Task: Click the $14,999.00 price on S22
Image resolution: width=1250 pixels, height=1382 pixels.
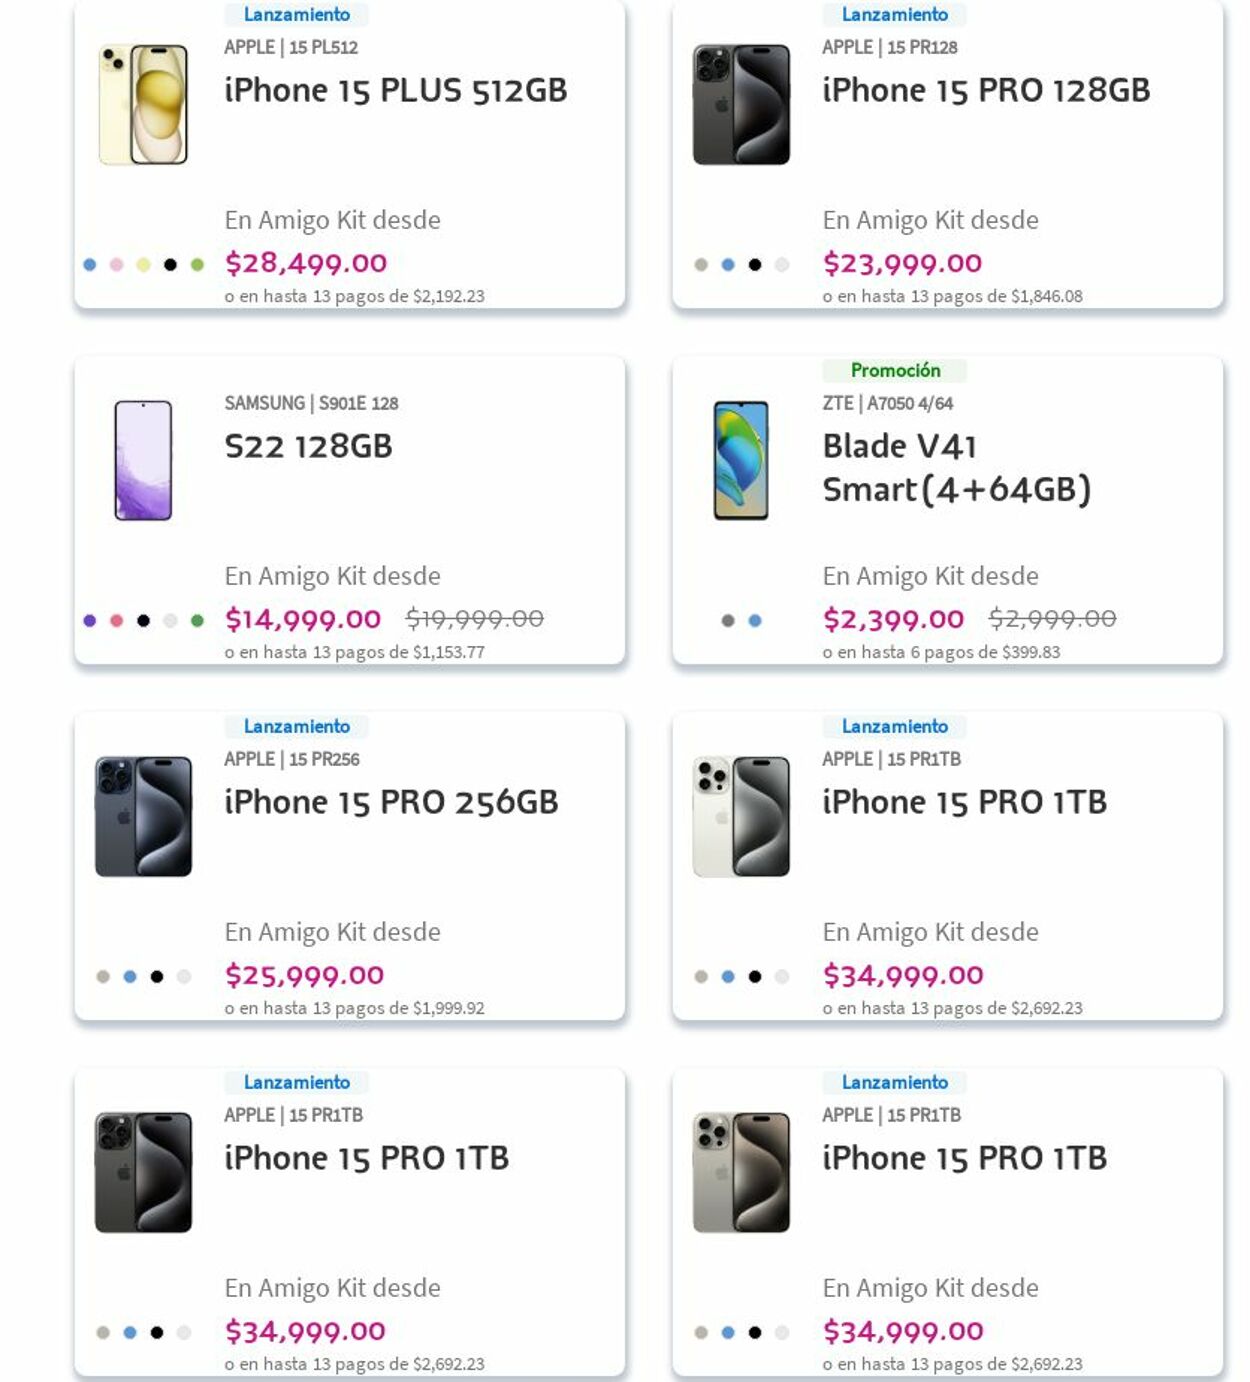Action: [x=303, y=620]
